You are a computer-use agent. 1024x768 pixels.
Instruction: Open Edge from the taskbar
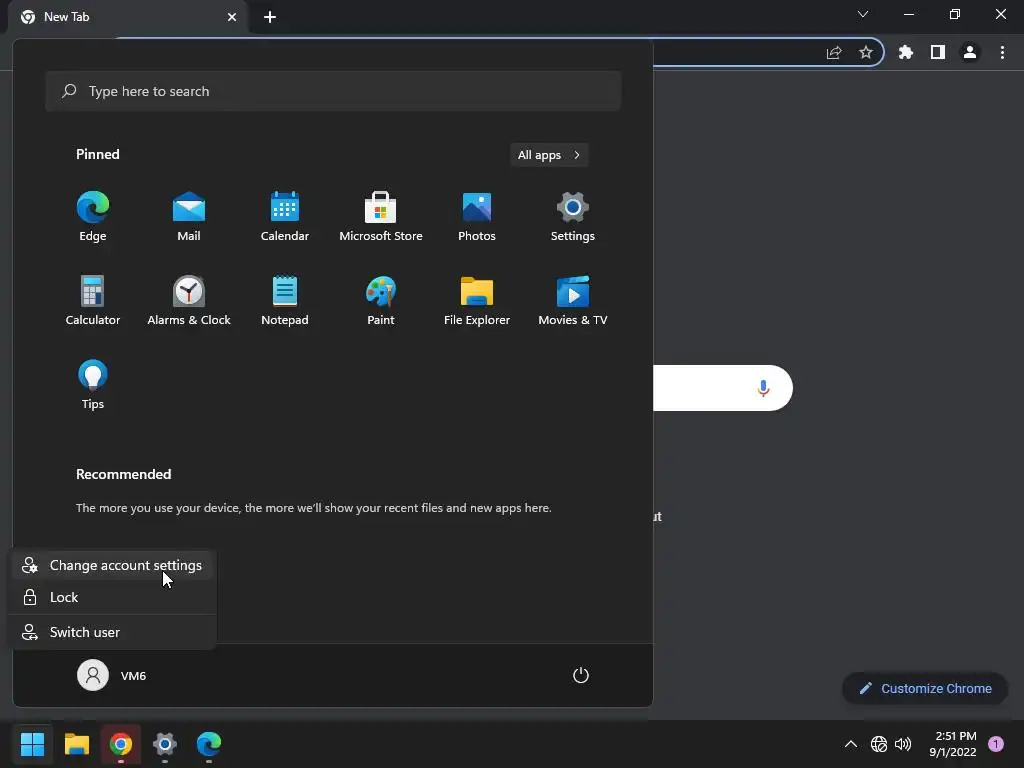(x=209, y=744)
